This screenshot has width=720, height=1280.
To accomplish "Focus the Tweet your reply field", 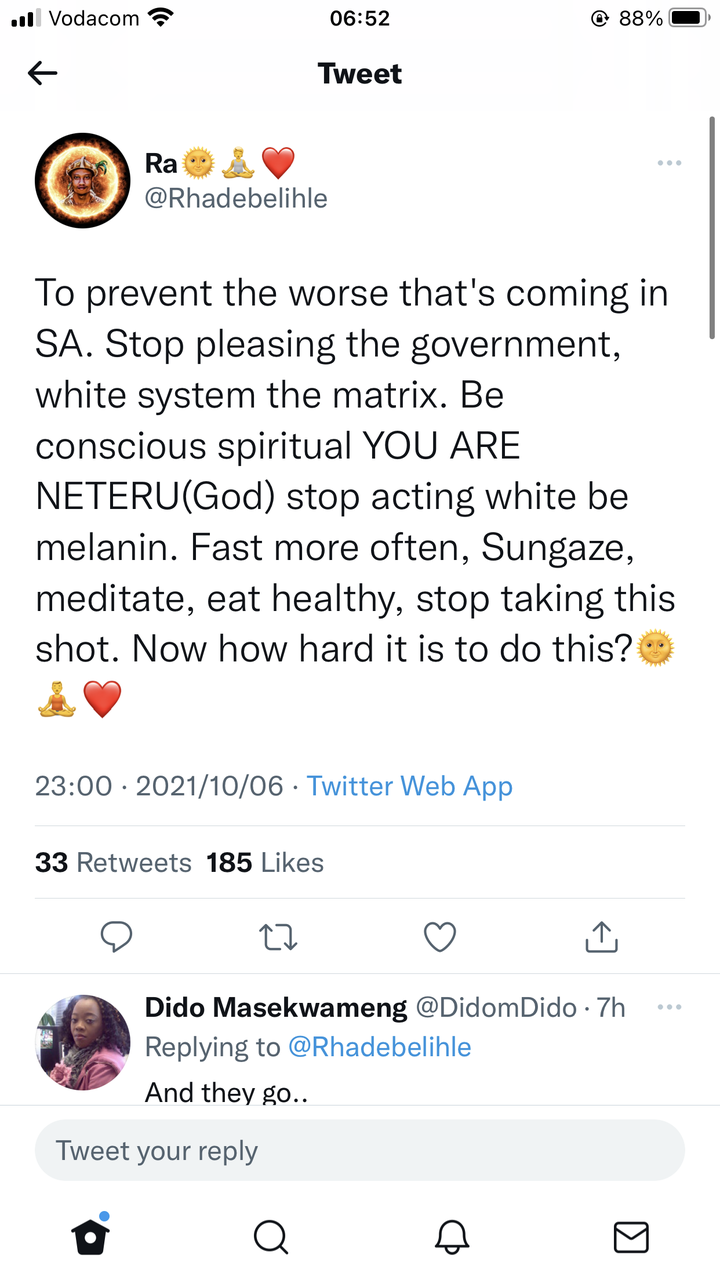I will [360, 1151].
